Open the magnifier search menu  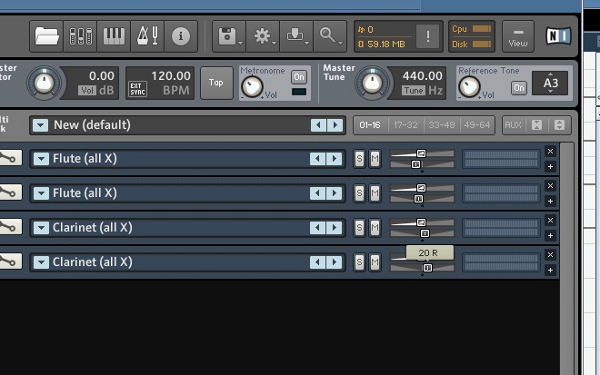(329, 36)
